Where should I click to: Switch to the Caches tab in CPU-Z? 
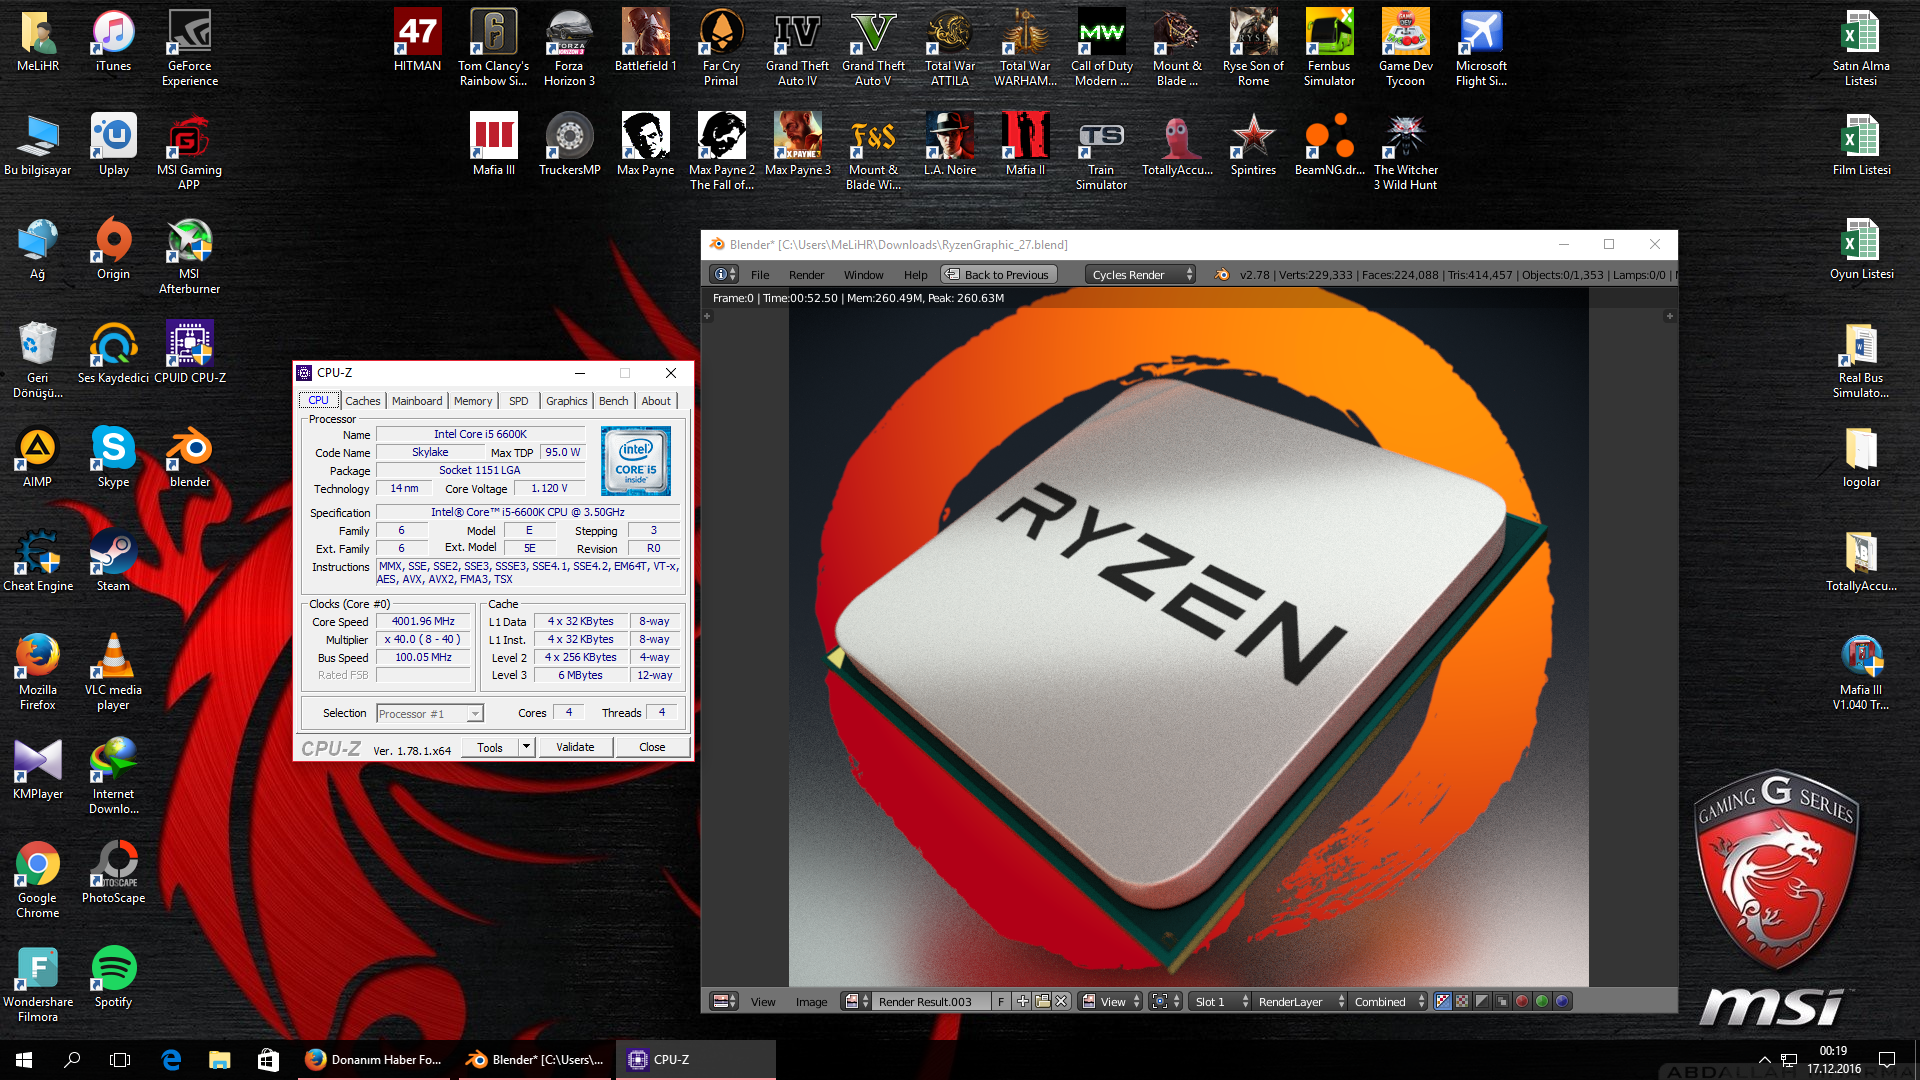click(362, 400)
